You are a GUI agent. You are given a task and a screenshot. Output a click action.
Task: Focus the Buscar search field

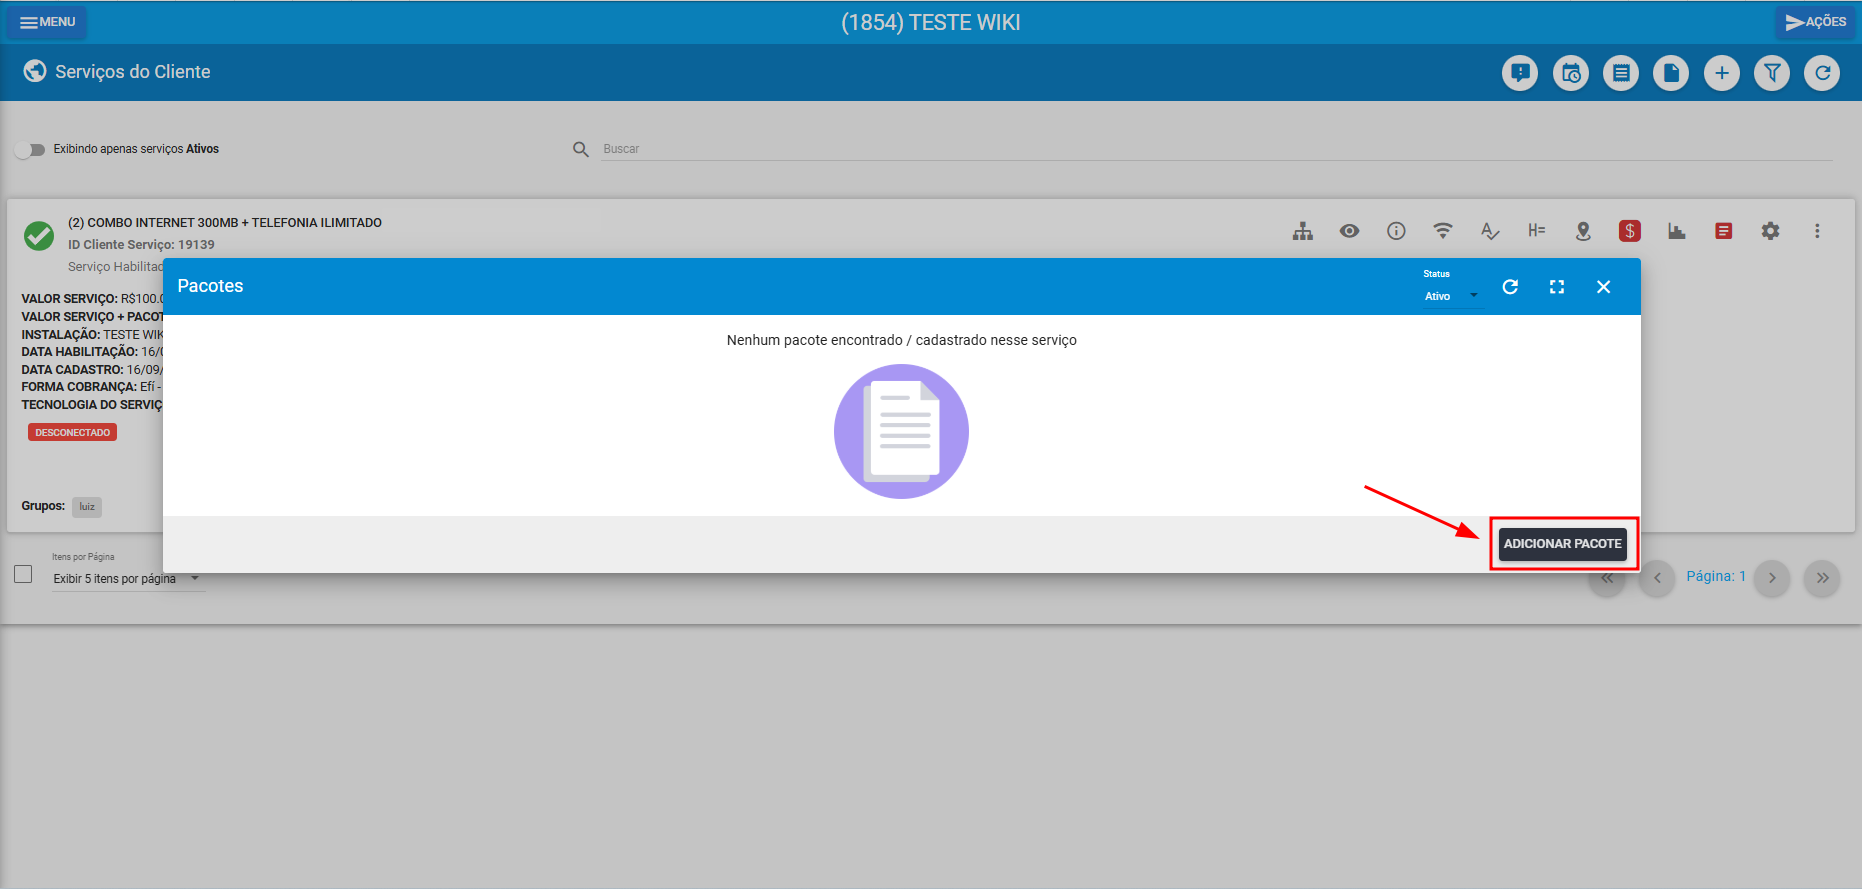[x=1217, y=149]
